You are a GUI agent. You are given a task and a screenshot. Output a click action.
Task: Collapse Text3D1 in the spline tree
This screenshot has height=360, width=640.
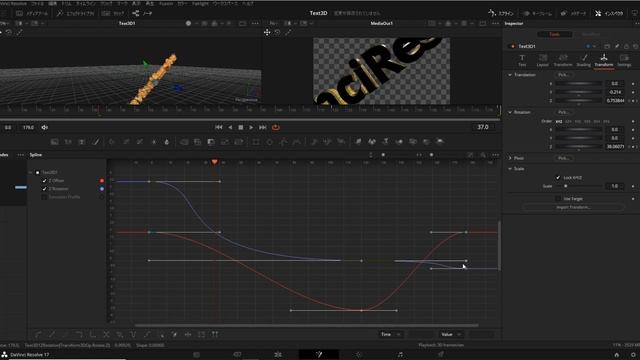click(31, 172)
